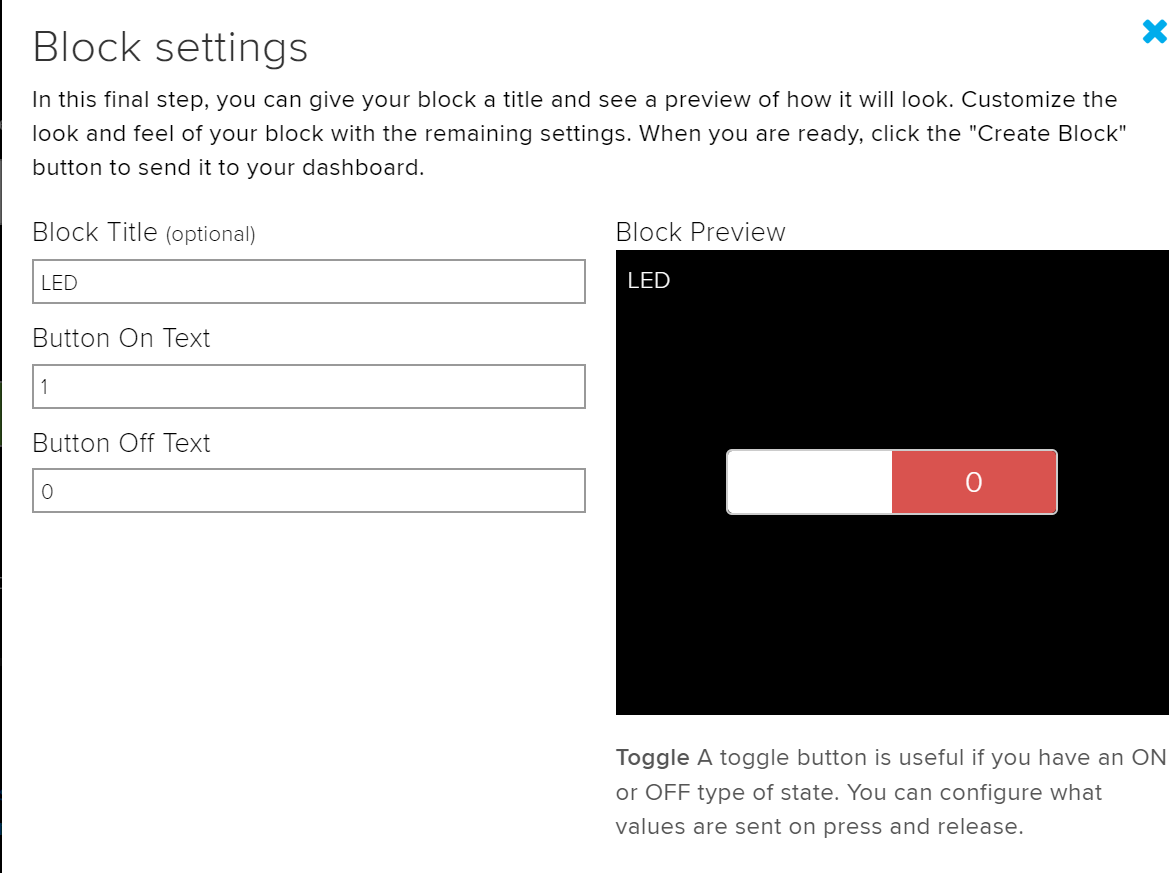This screenshot has width=1169, height=873.
Task: Toggle the LED switch in the preview
Action: pyautogui.click(x=891, y=482)
